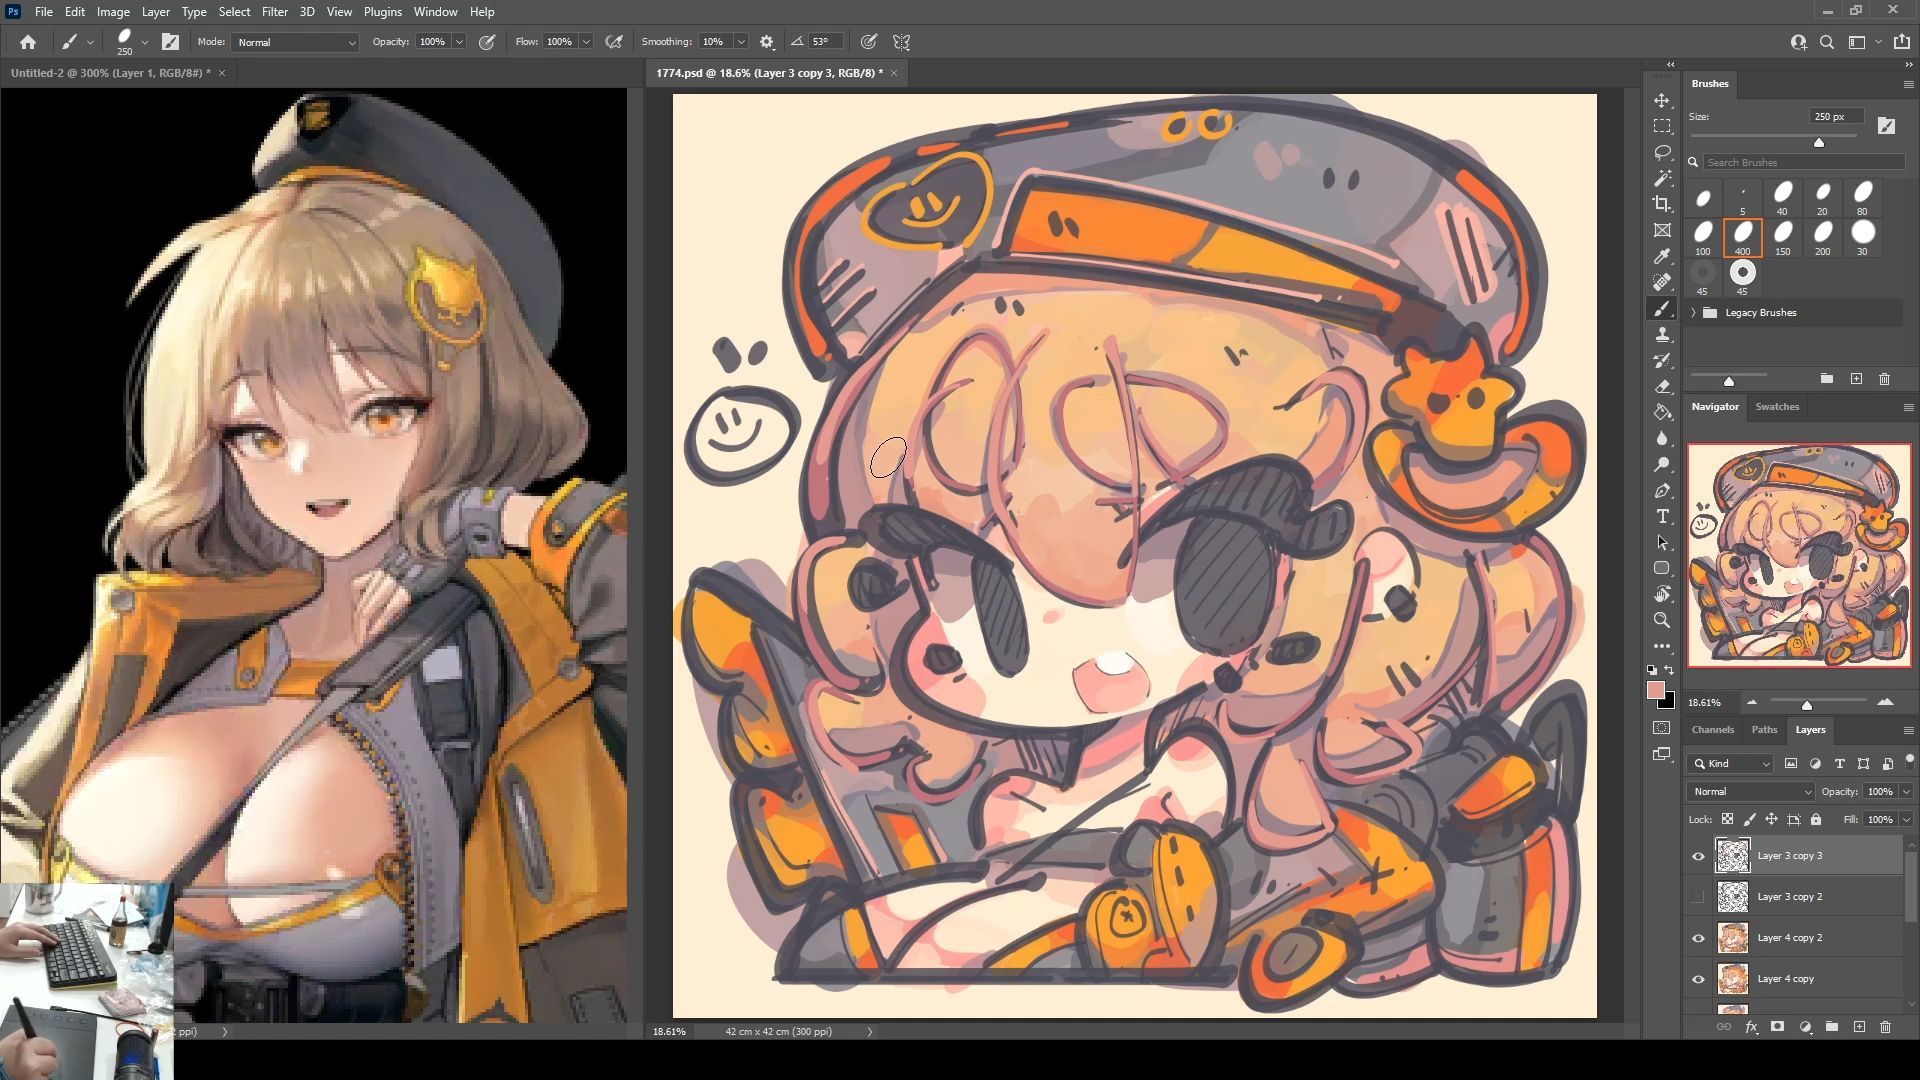This screenshot has width=1920, height=1080.
Task: Open the Filter menu
Action: coord(274,12)
